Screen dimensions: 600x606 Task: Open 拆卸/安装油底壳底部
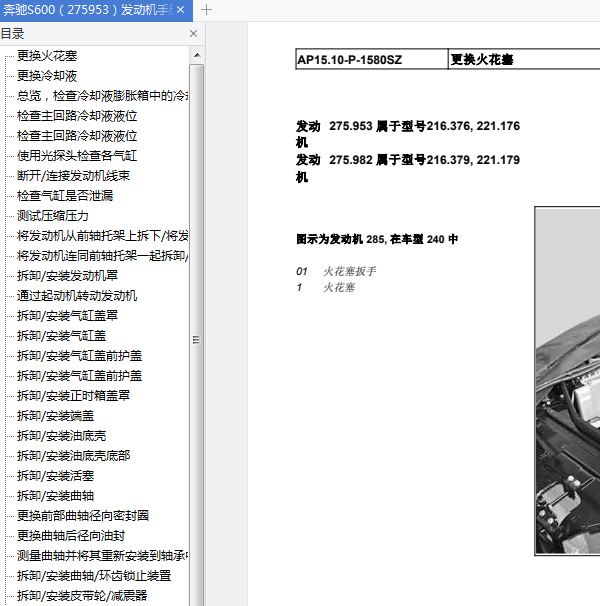pyautogui.click(x=73, y=456)
